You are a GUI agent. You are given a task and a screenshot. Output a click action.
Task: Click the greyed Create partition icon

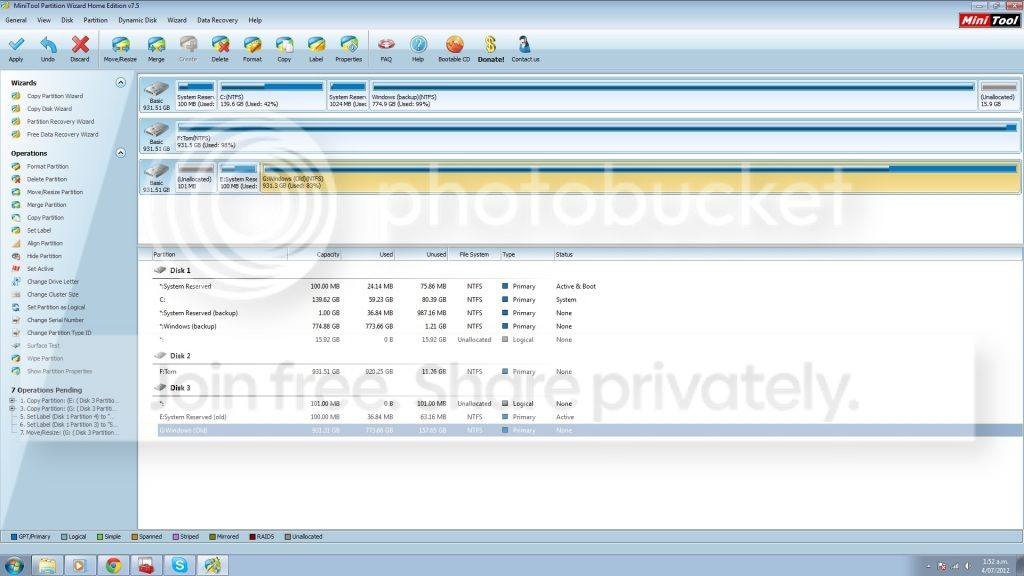(188, 49)
